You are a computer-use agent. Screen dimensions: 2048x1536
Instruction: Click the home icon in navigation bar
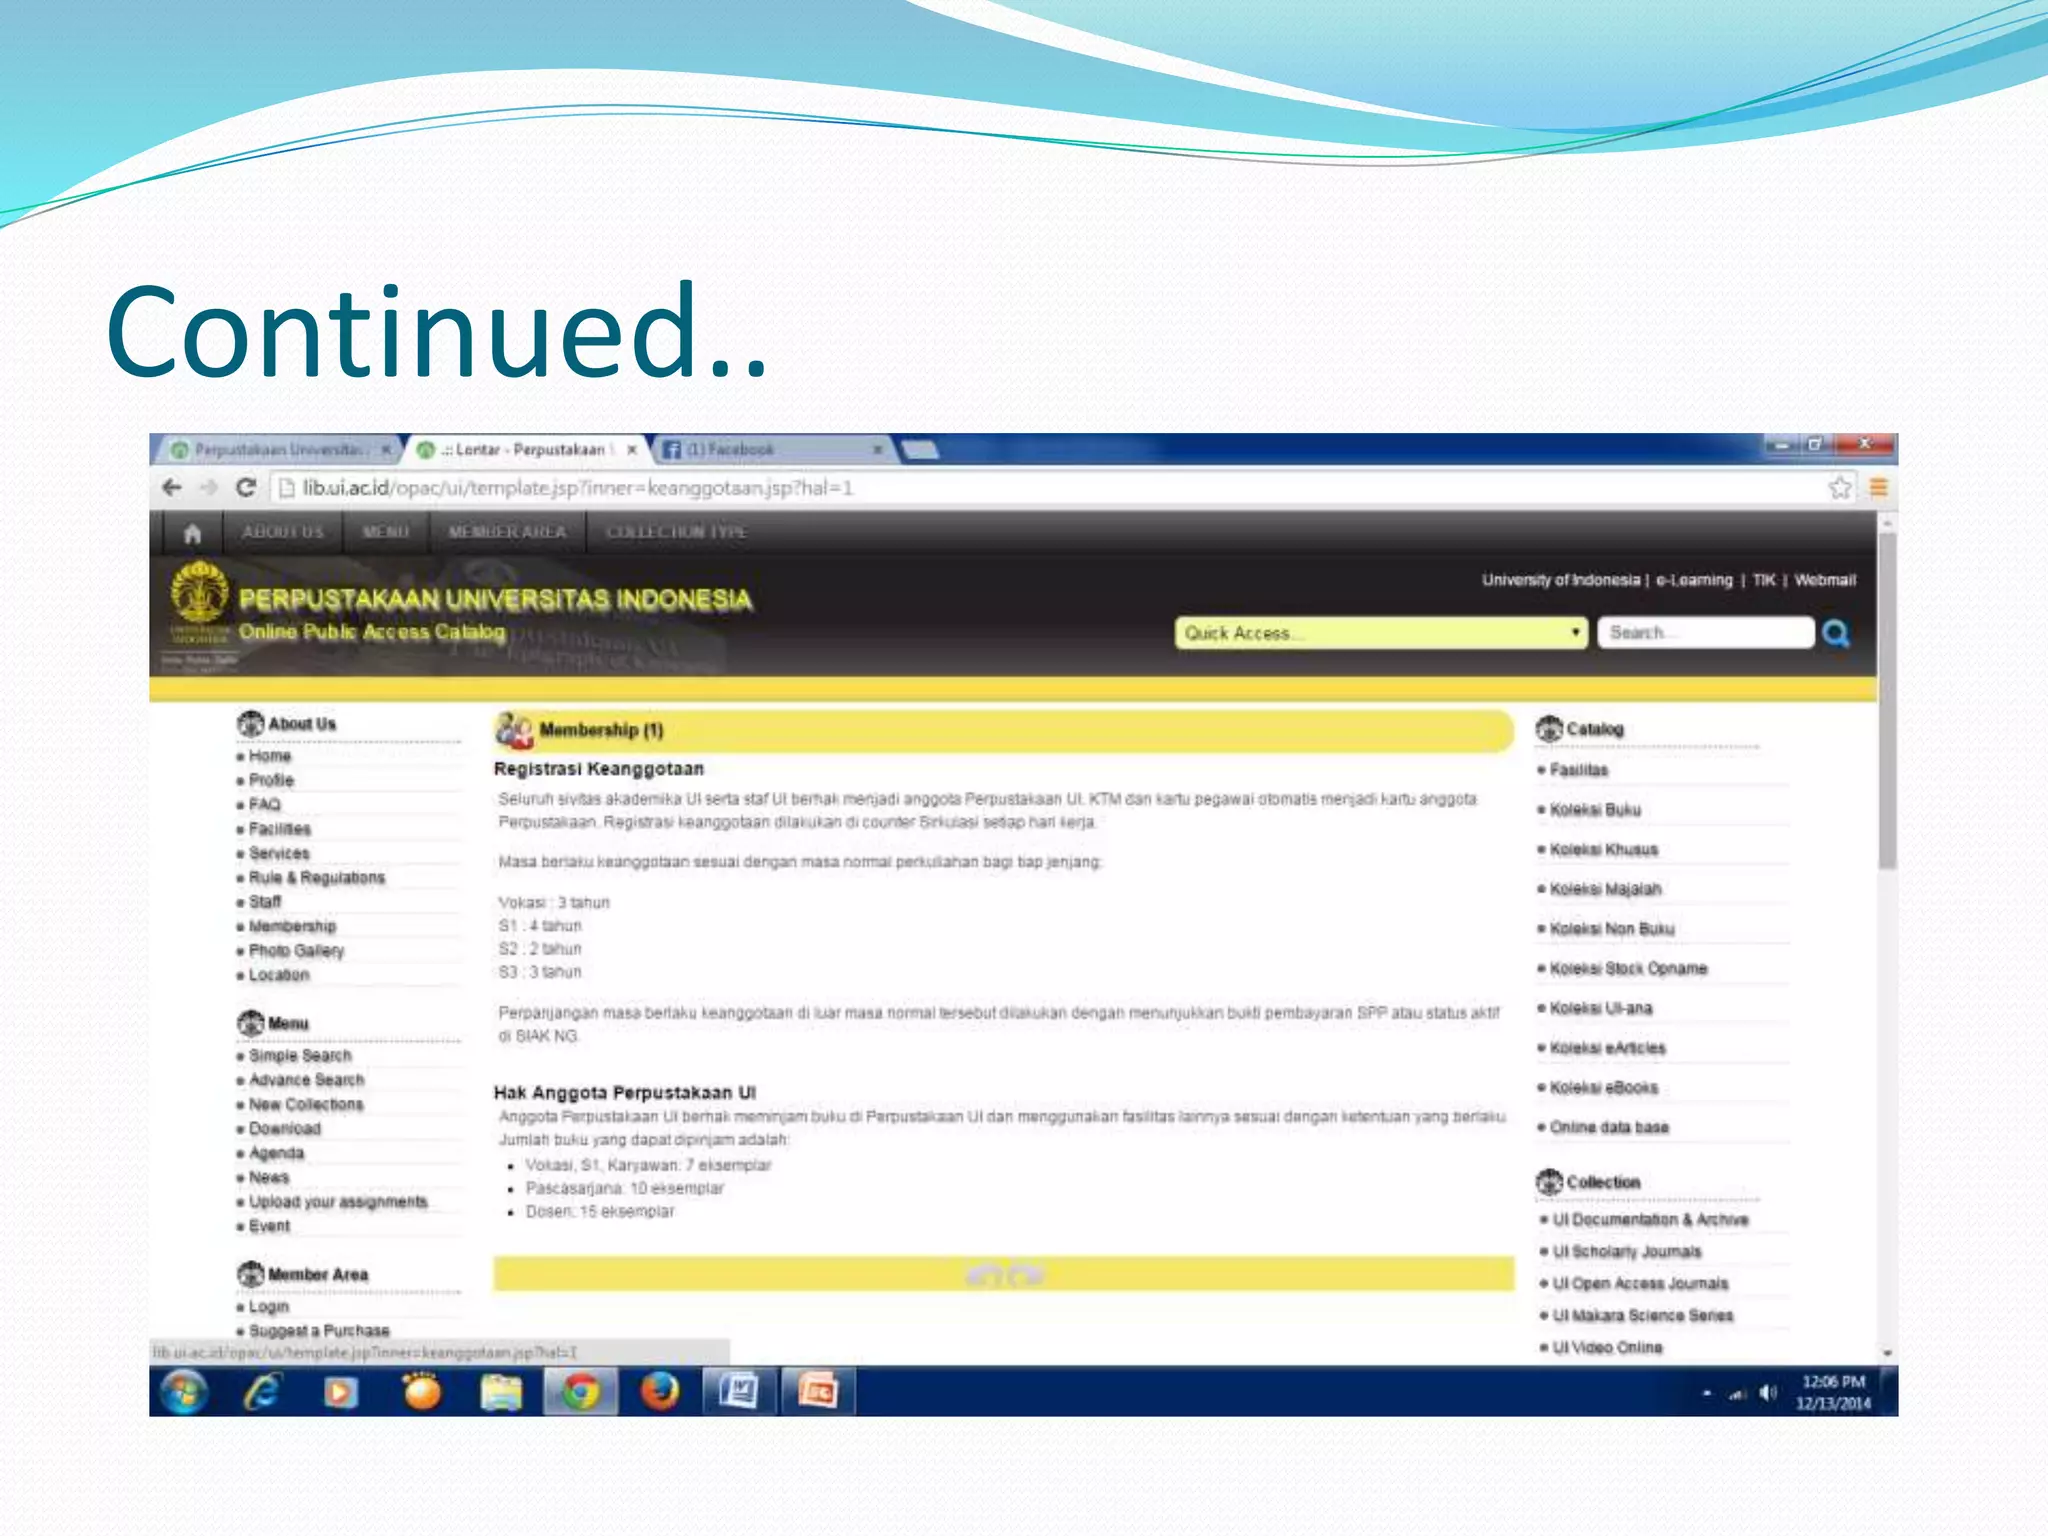(193, 533)
